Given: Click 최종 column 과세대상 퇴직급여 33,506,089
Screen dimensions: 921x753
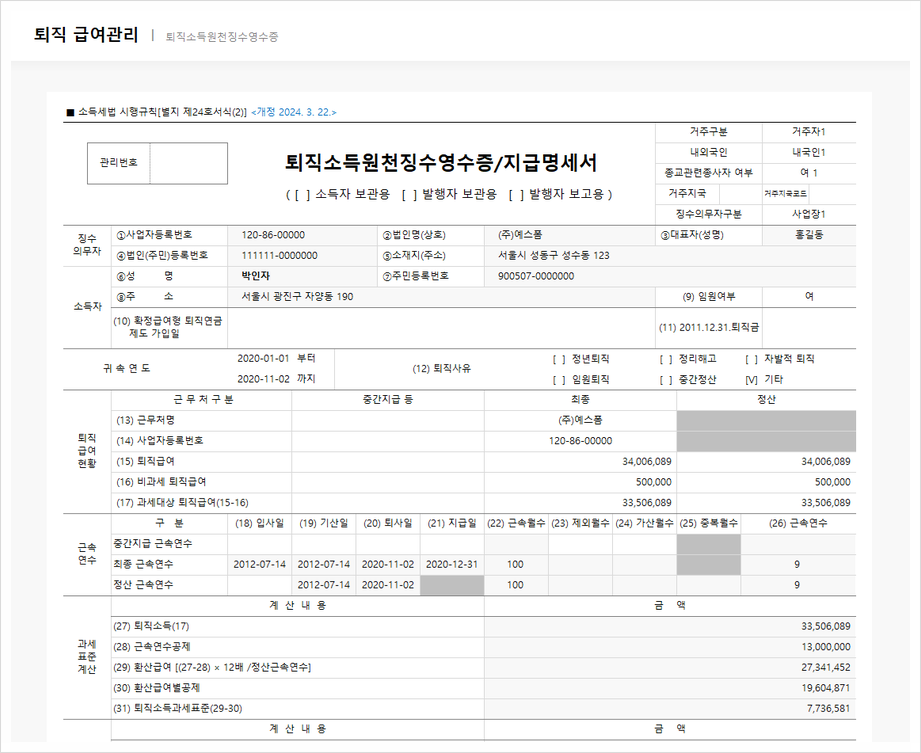Looking at the screenshot, I should (x=647, y=503).
